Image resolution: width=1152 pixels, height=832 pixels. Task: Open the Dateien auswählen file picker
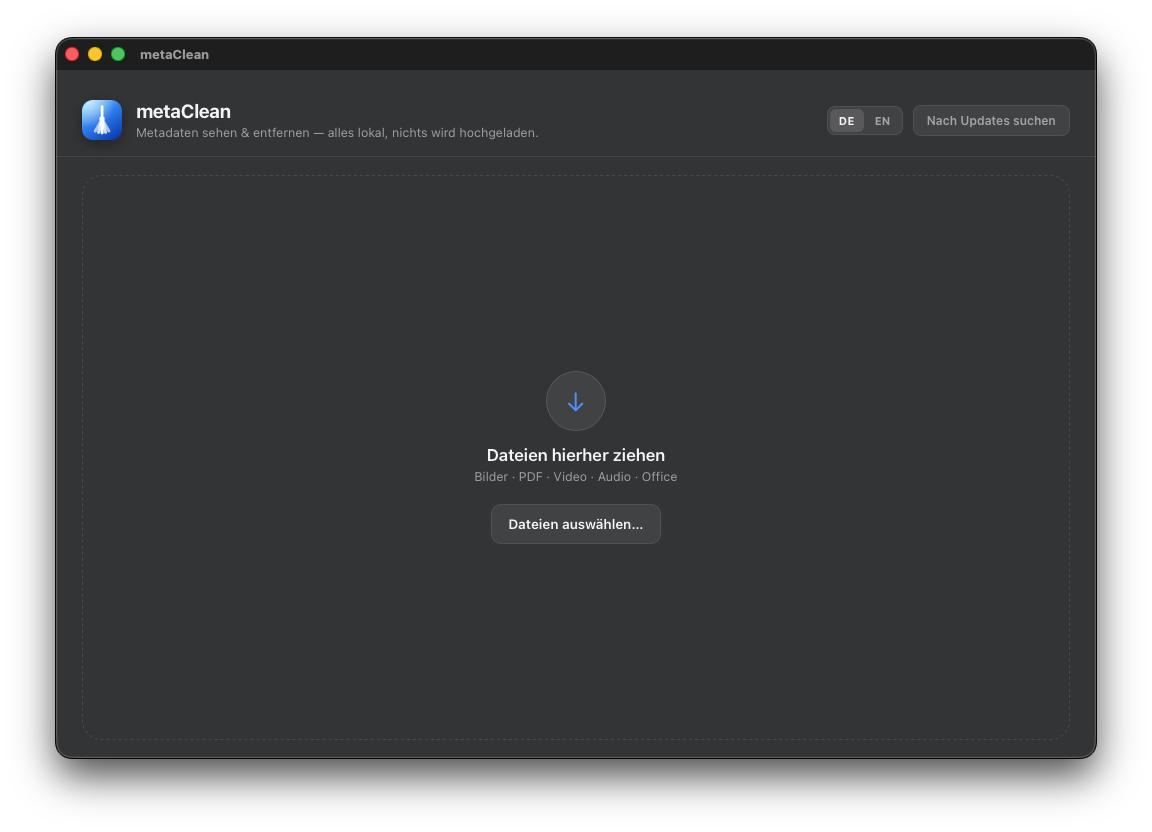coord(575,524)
